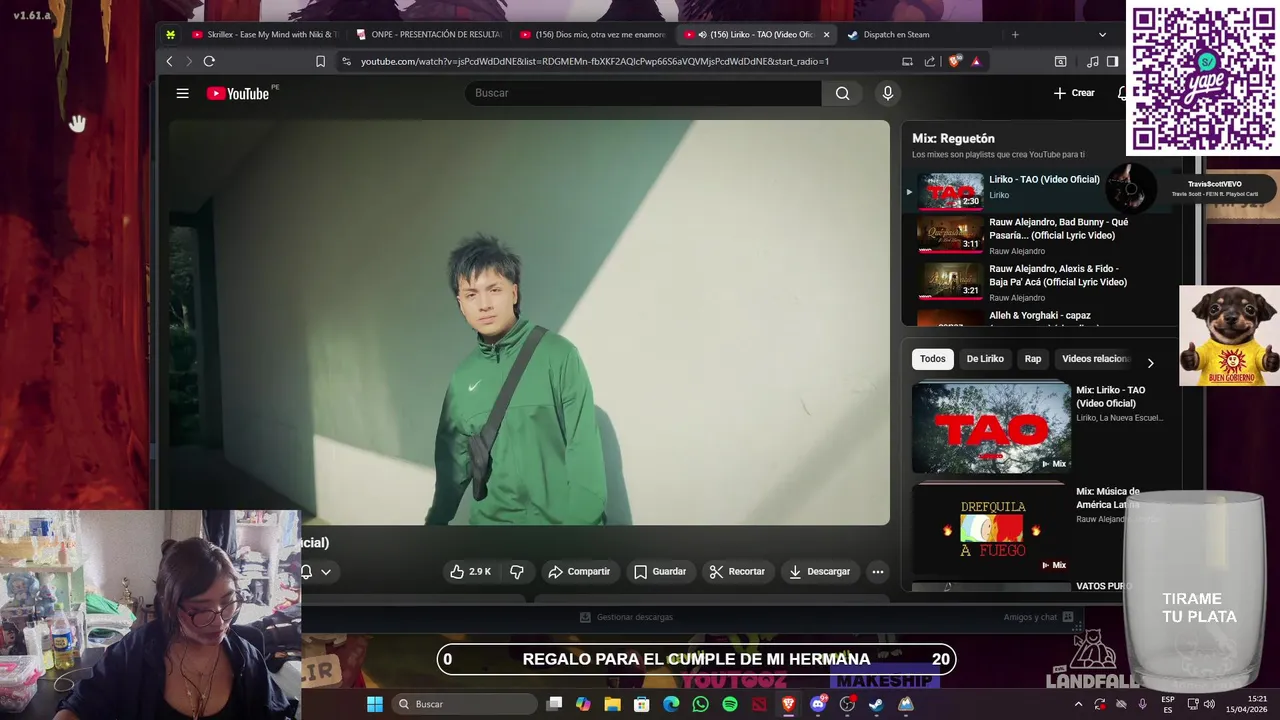The image size is (1280, 720).
Task: Open OBS Studio from the taskbar
Action: point(847,704)
